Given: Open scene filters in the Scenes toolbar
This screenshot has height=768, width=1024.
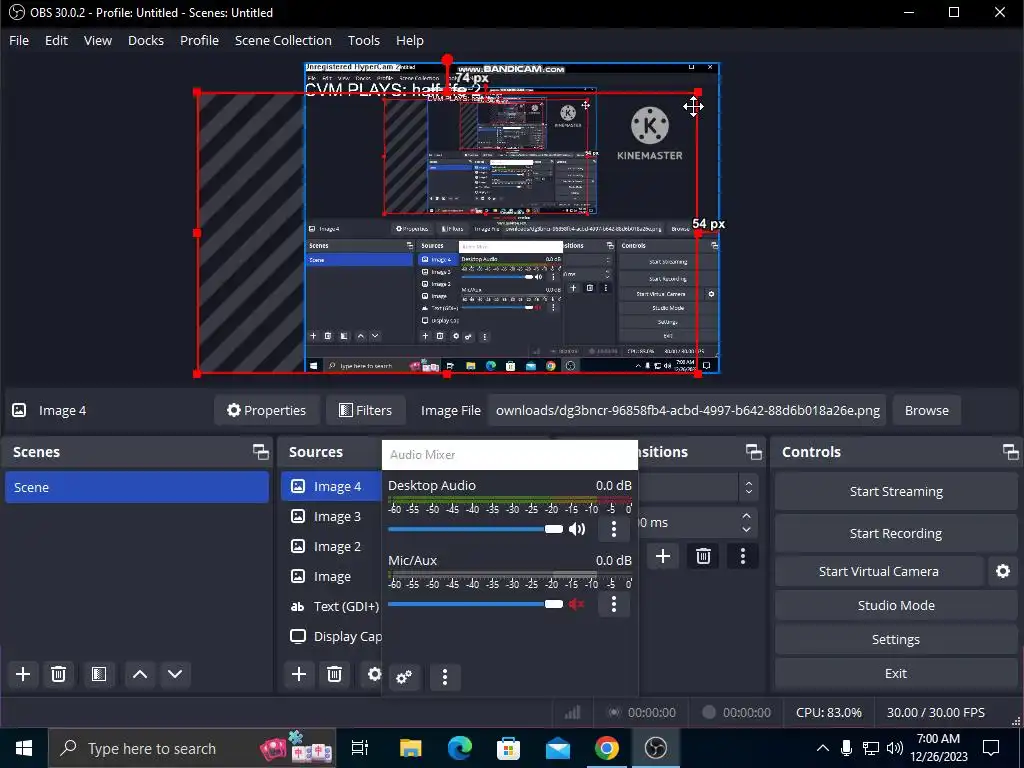Looking at the screenshot, I should [99, 674].
